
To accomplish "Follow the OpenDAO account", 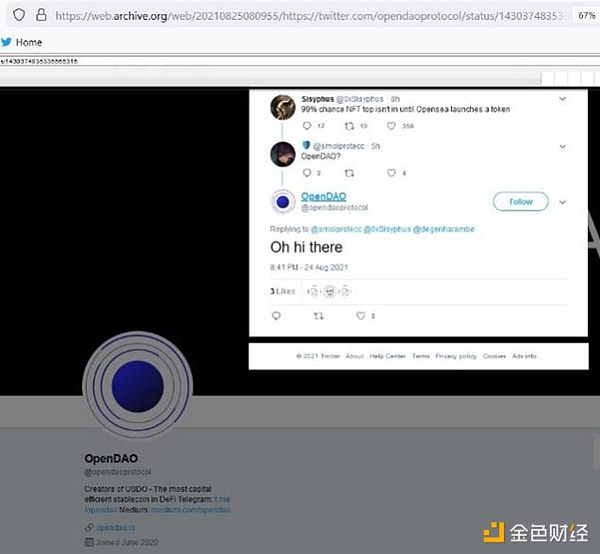I will (521, 201).
